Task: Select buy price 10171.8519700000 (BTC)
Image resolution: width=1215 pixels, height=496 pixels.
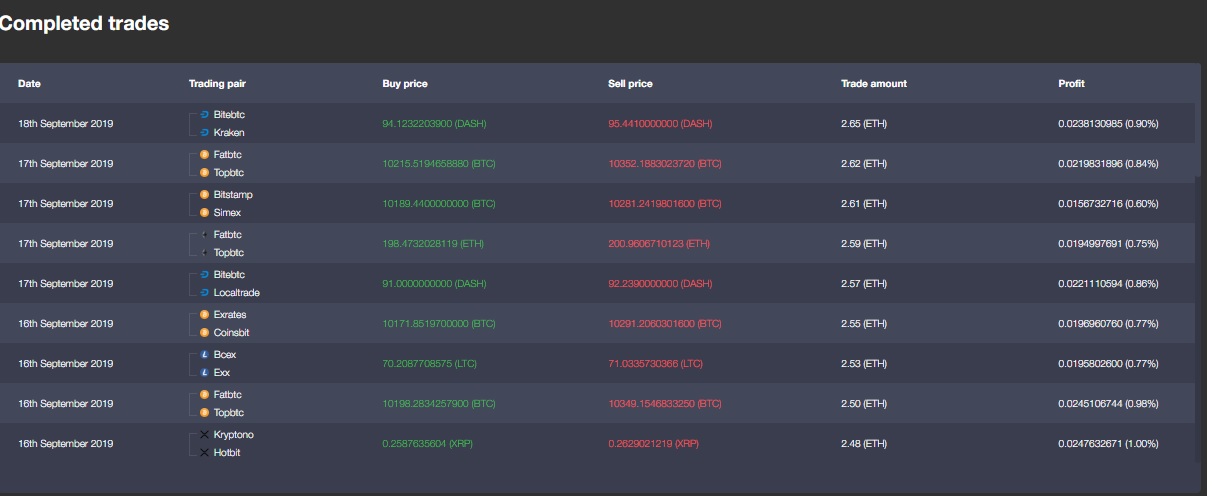Action: pyautogui.click(x=439, y=324)
